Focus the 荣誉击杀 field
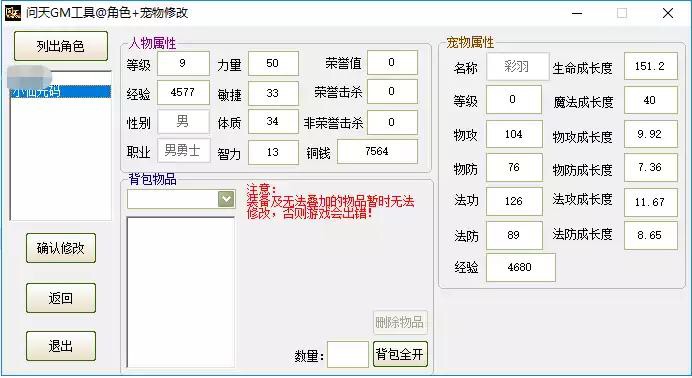Image resolution: width=692 pixels, height=378 pixels. point(392,92)
